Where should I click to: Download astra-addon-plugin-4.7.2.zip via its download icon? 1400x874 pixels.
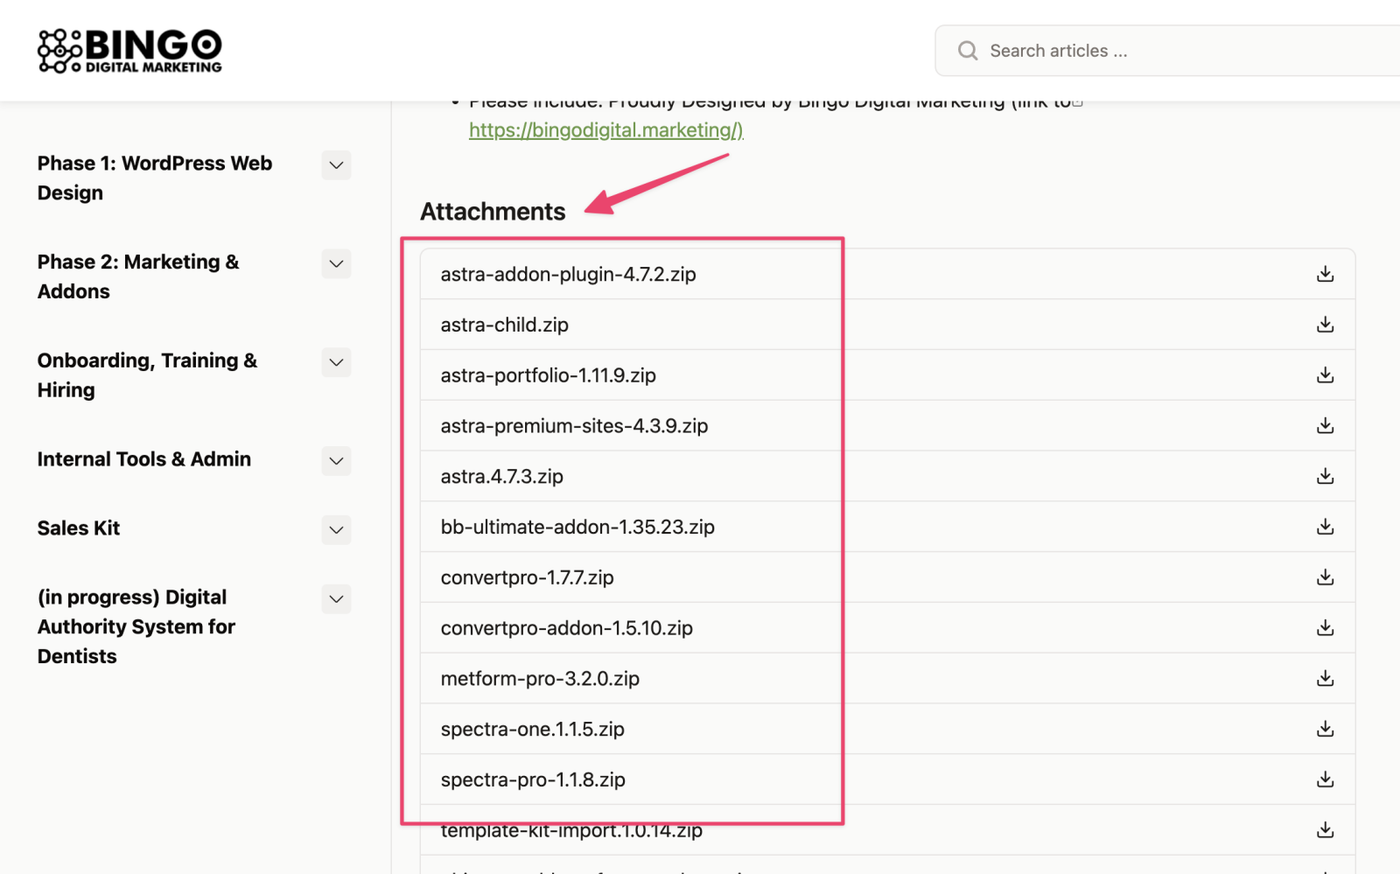coord(1325,274)
